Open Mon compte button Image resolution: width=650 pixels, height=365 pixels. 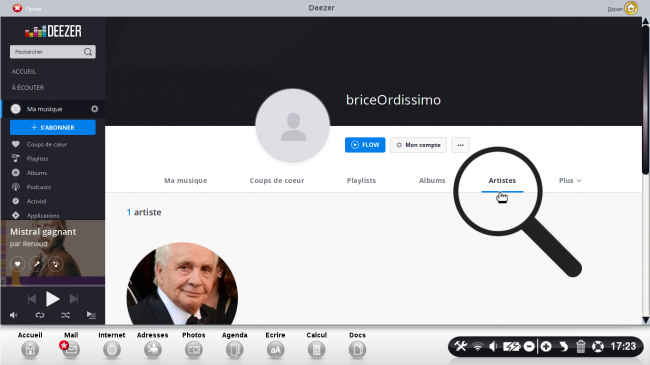pyautogui.click(x=418, y=145)
